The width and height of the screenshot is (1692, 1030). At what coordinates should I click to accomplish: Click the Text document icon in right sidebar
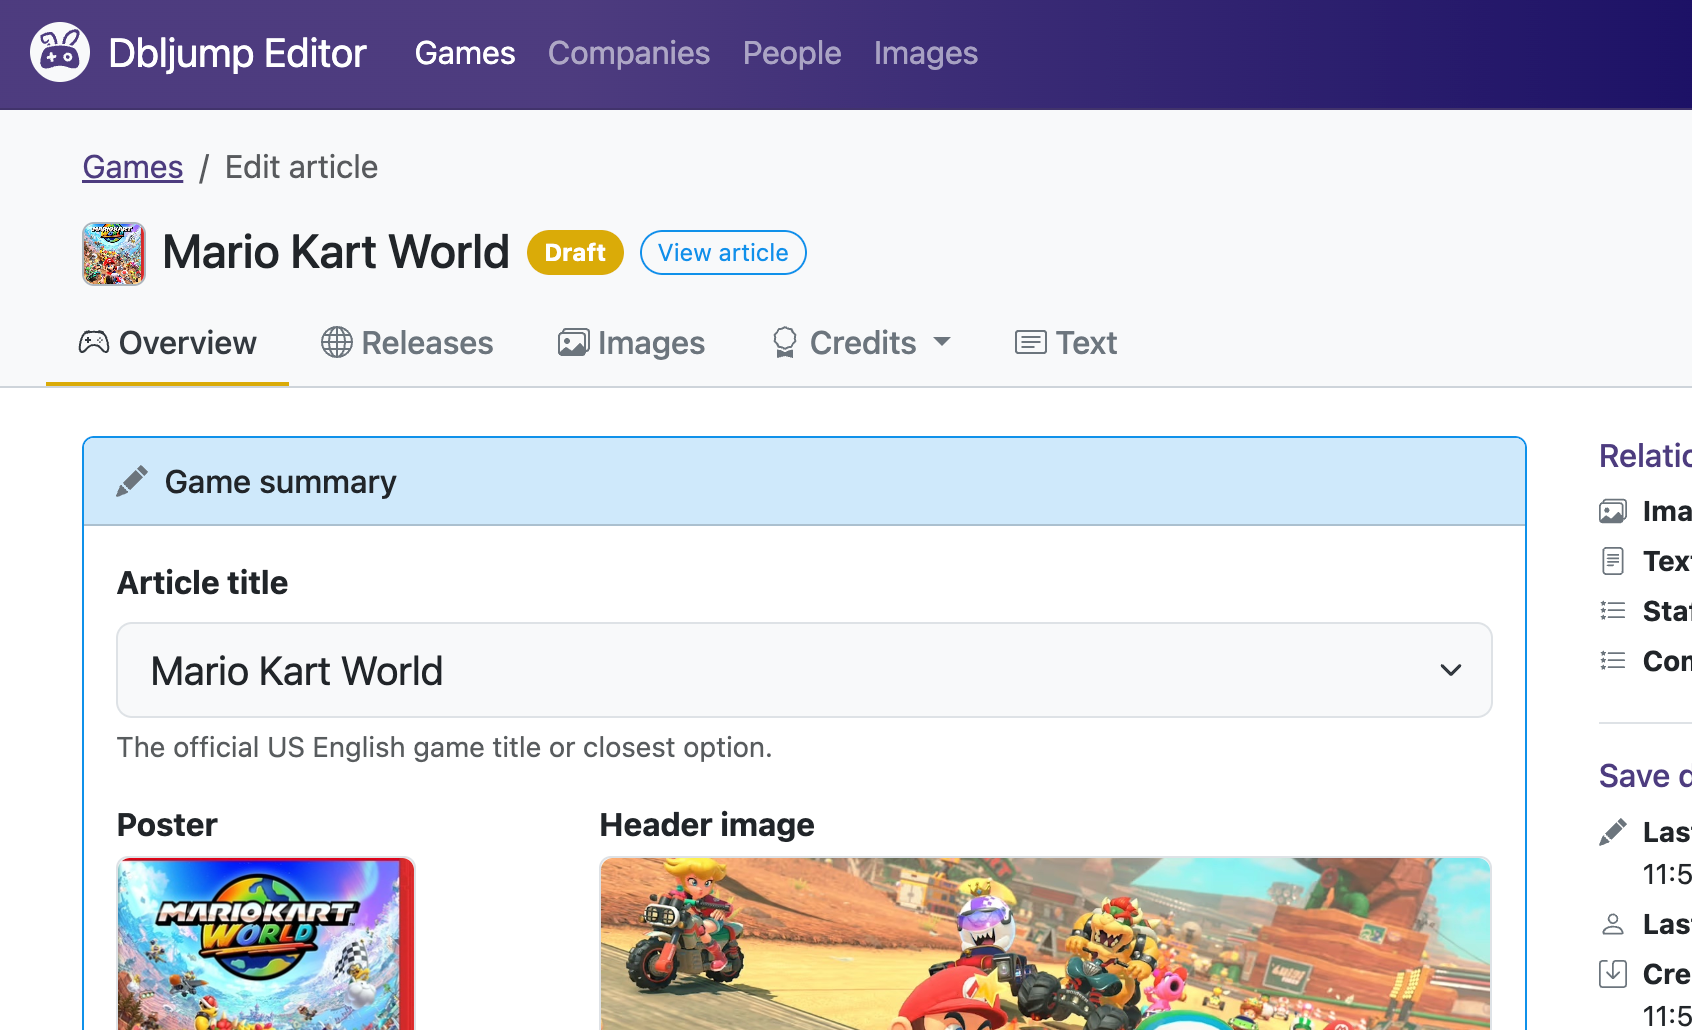click(x=1613, y=561)
